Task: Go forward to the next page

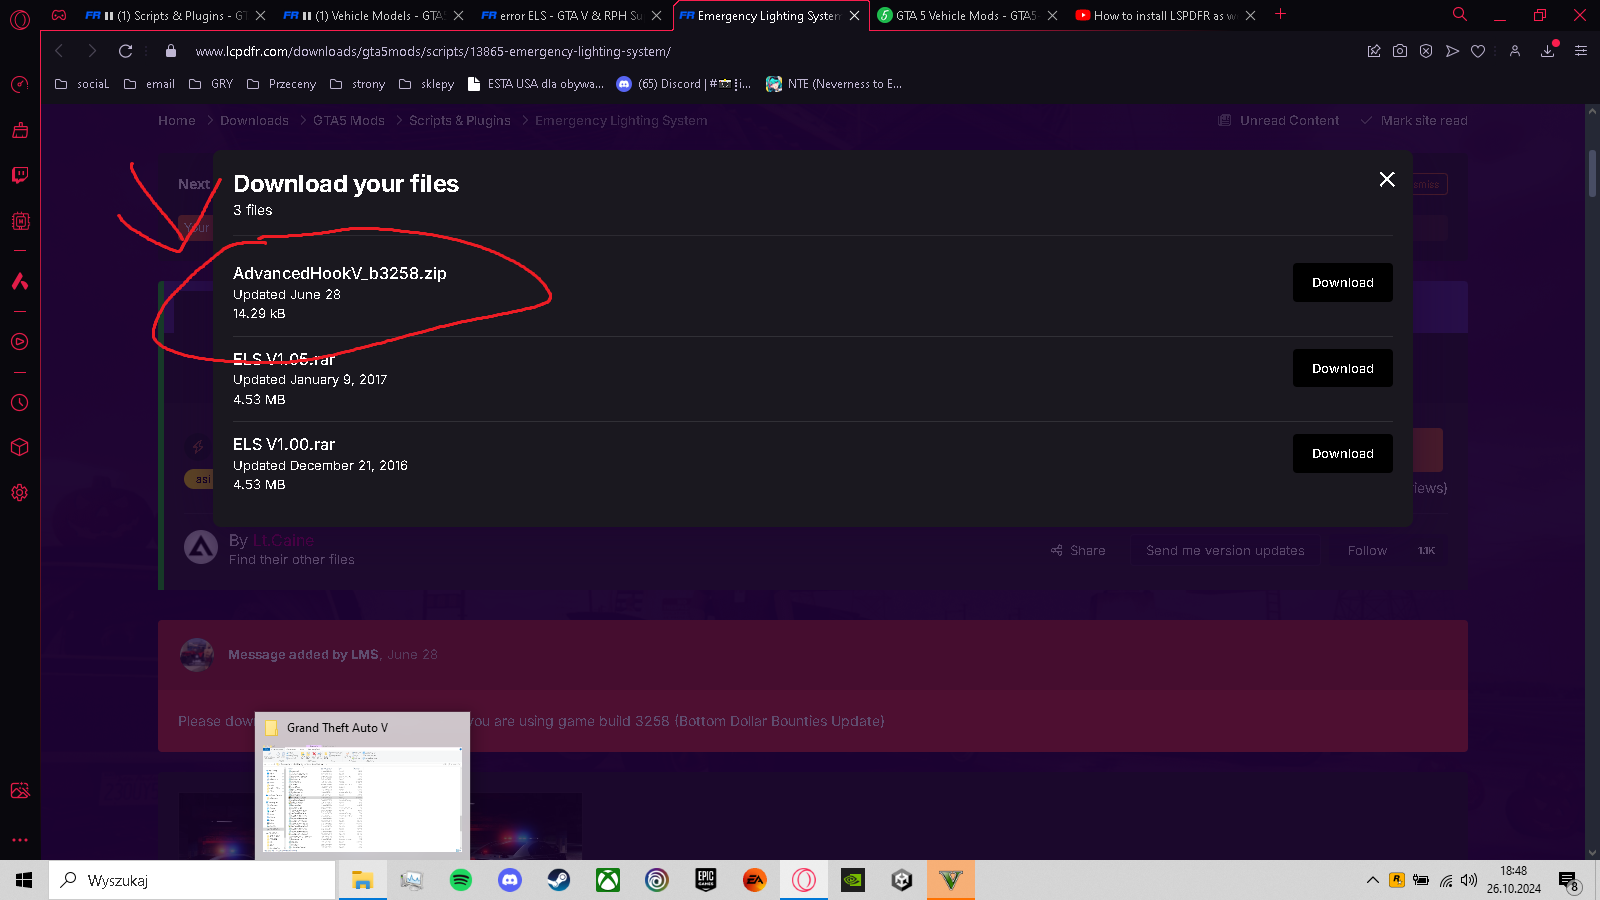Action: [x=92, y=51]
